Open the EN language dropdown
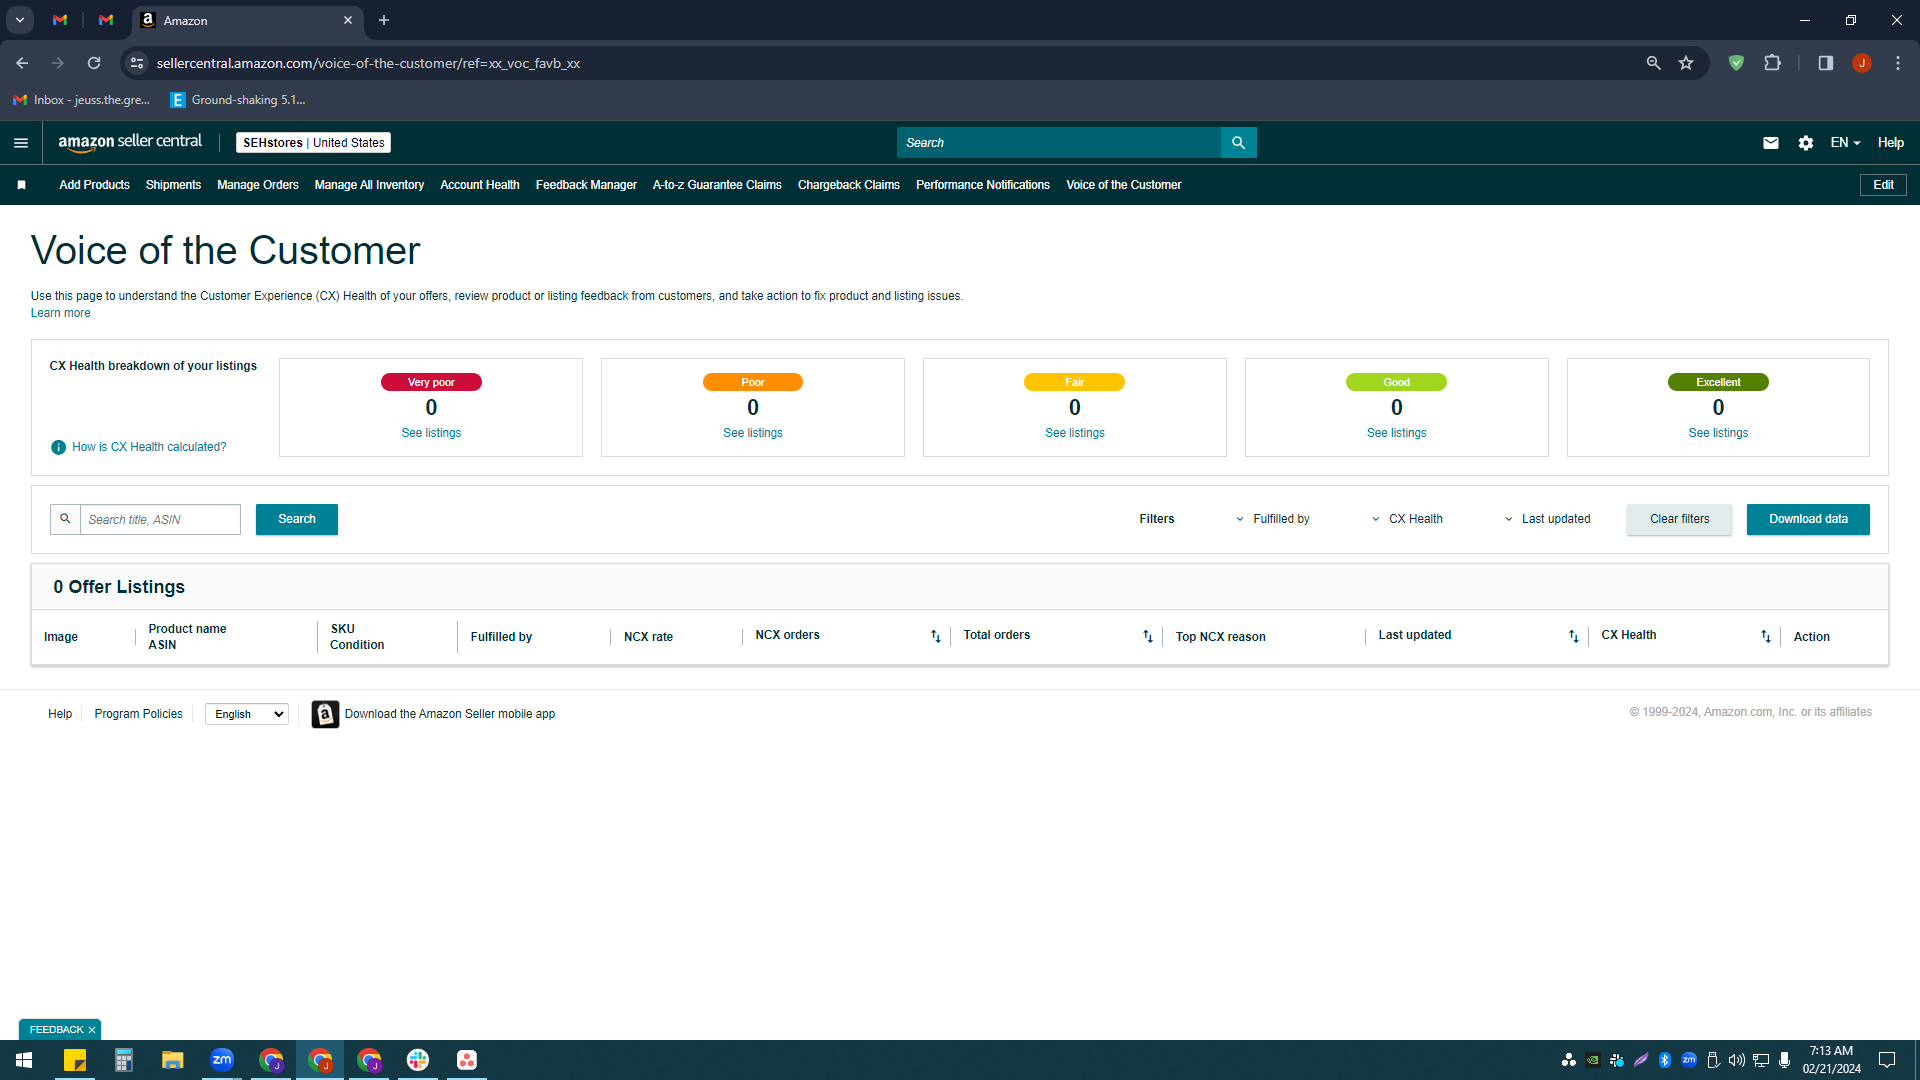 [1845, 143]
